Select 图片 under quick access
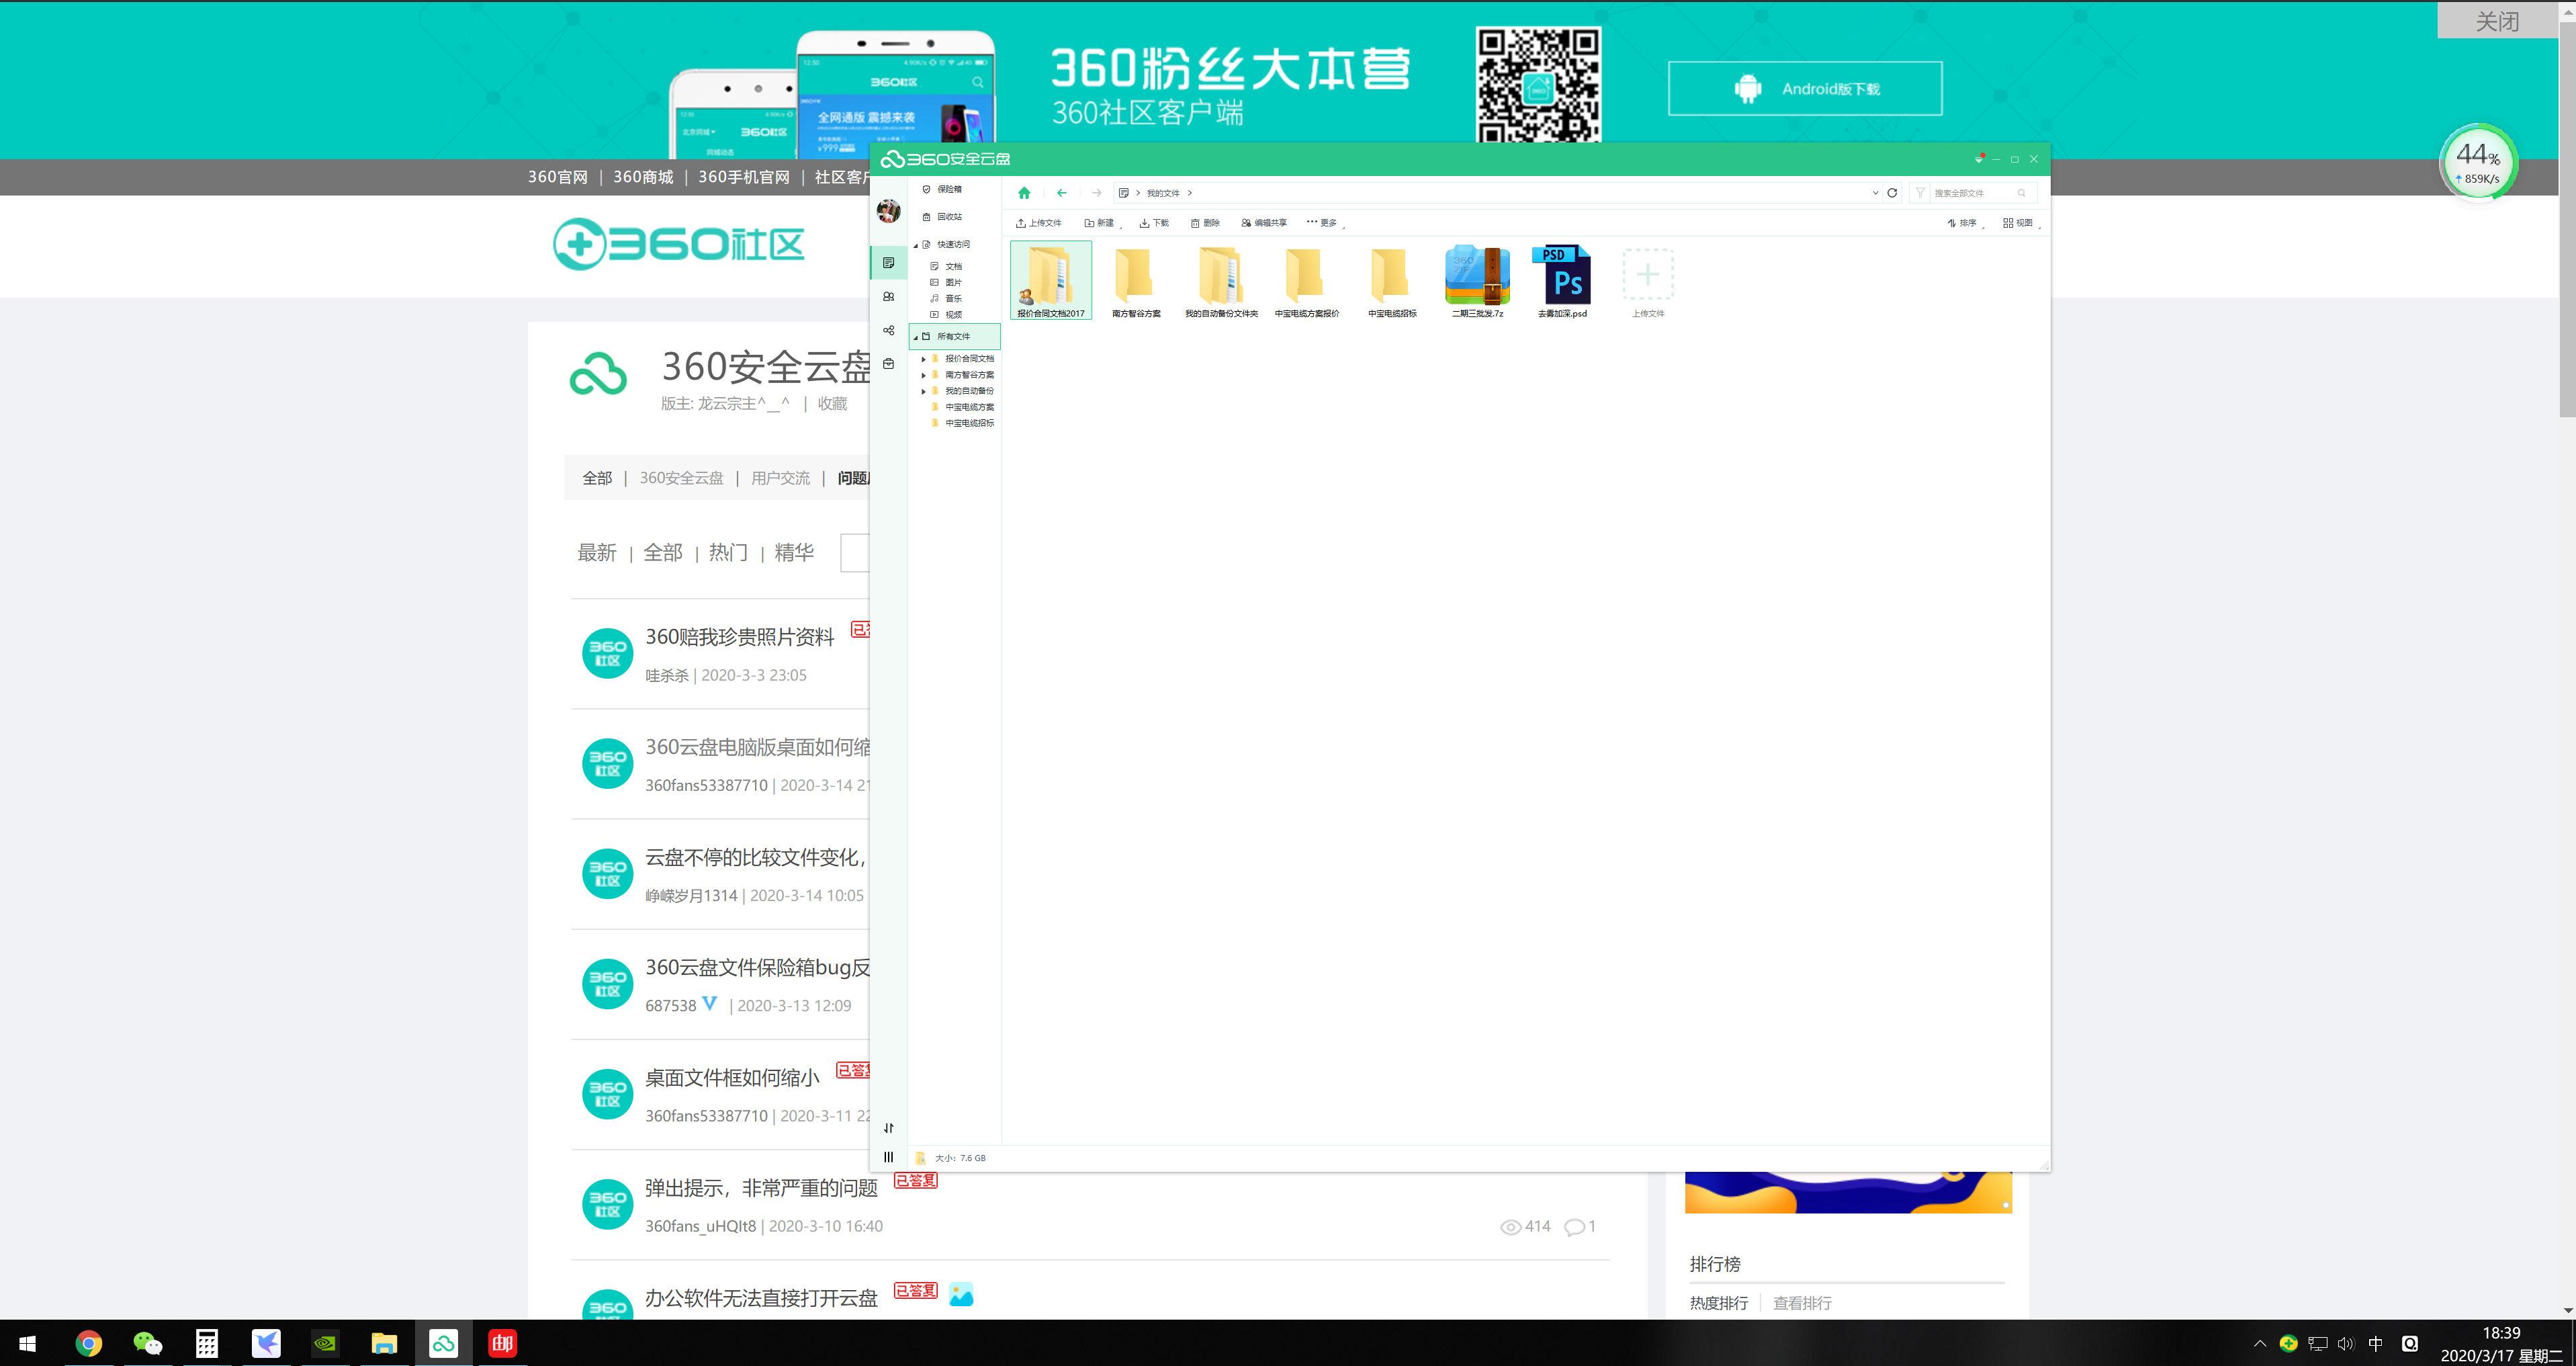Image resolution: width=2576 pixels, height=1366 pixels. coord(946,283)
